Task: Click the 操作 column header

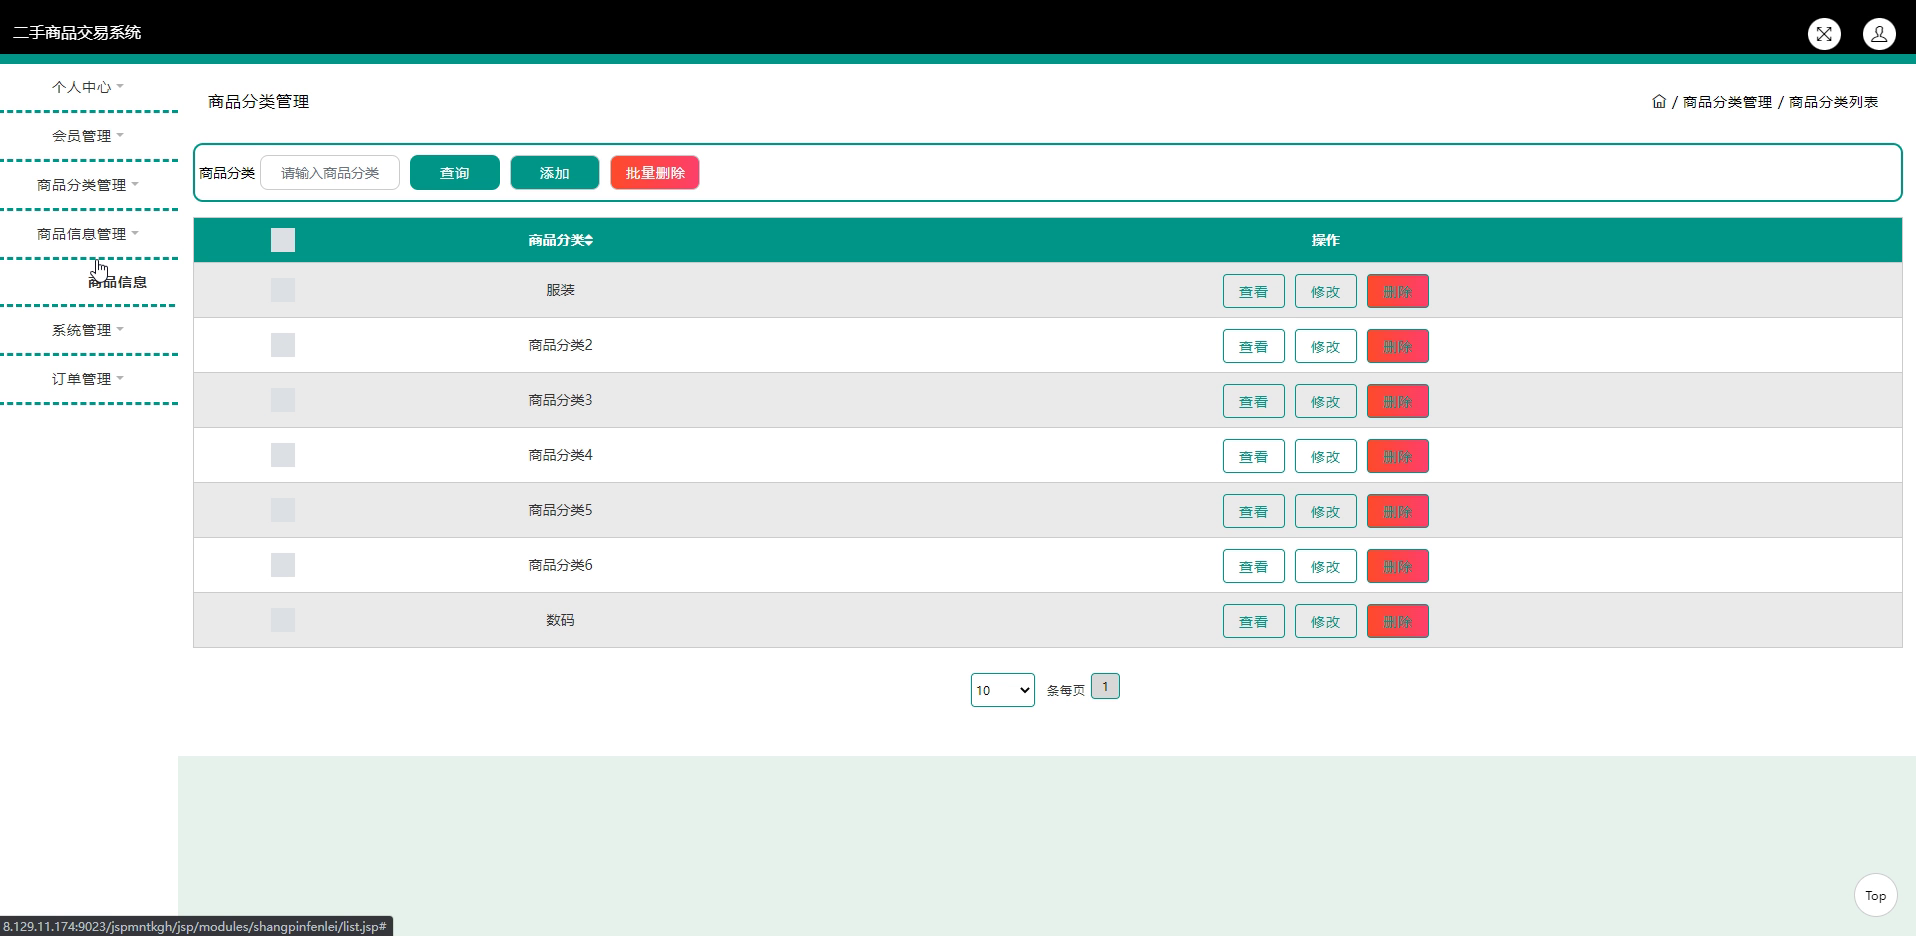Action: [1326, 240]
